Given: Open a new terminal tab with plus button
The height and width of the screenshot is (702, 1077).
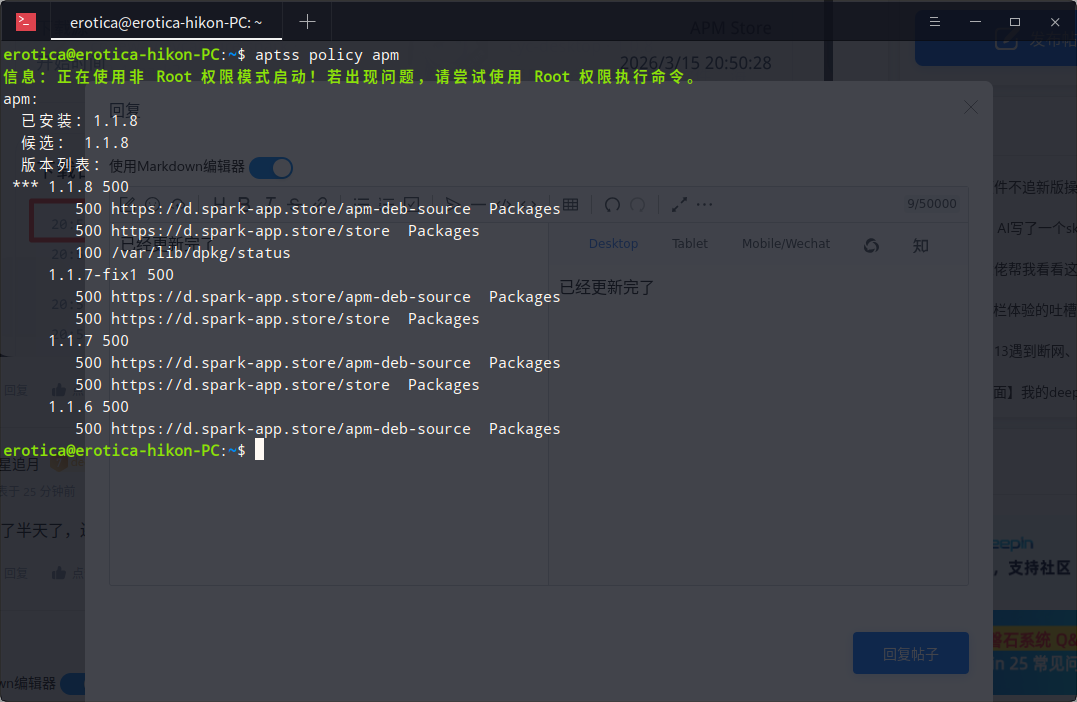Looking at the screenshot, I should 307,22.
